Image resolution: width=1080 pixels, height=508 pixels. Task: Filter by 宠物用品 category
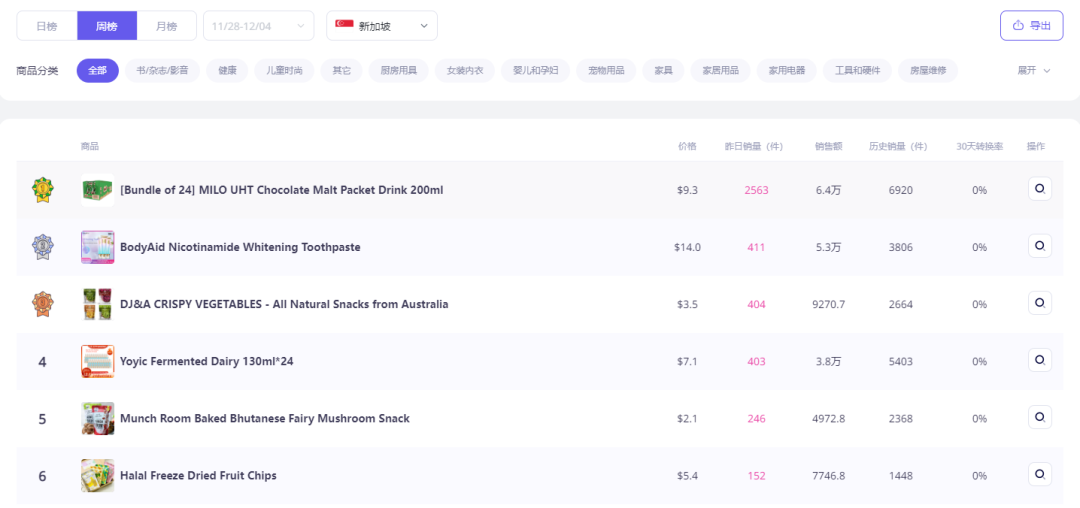pos(606,71)
